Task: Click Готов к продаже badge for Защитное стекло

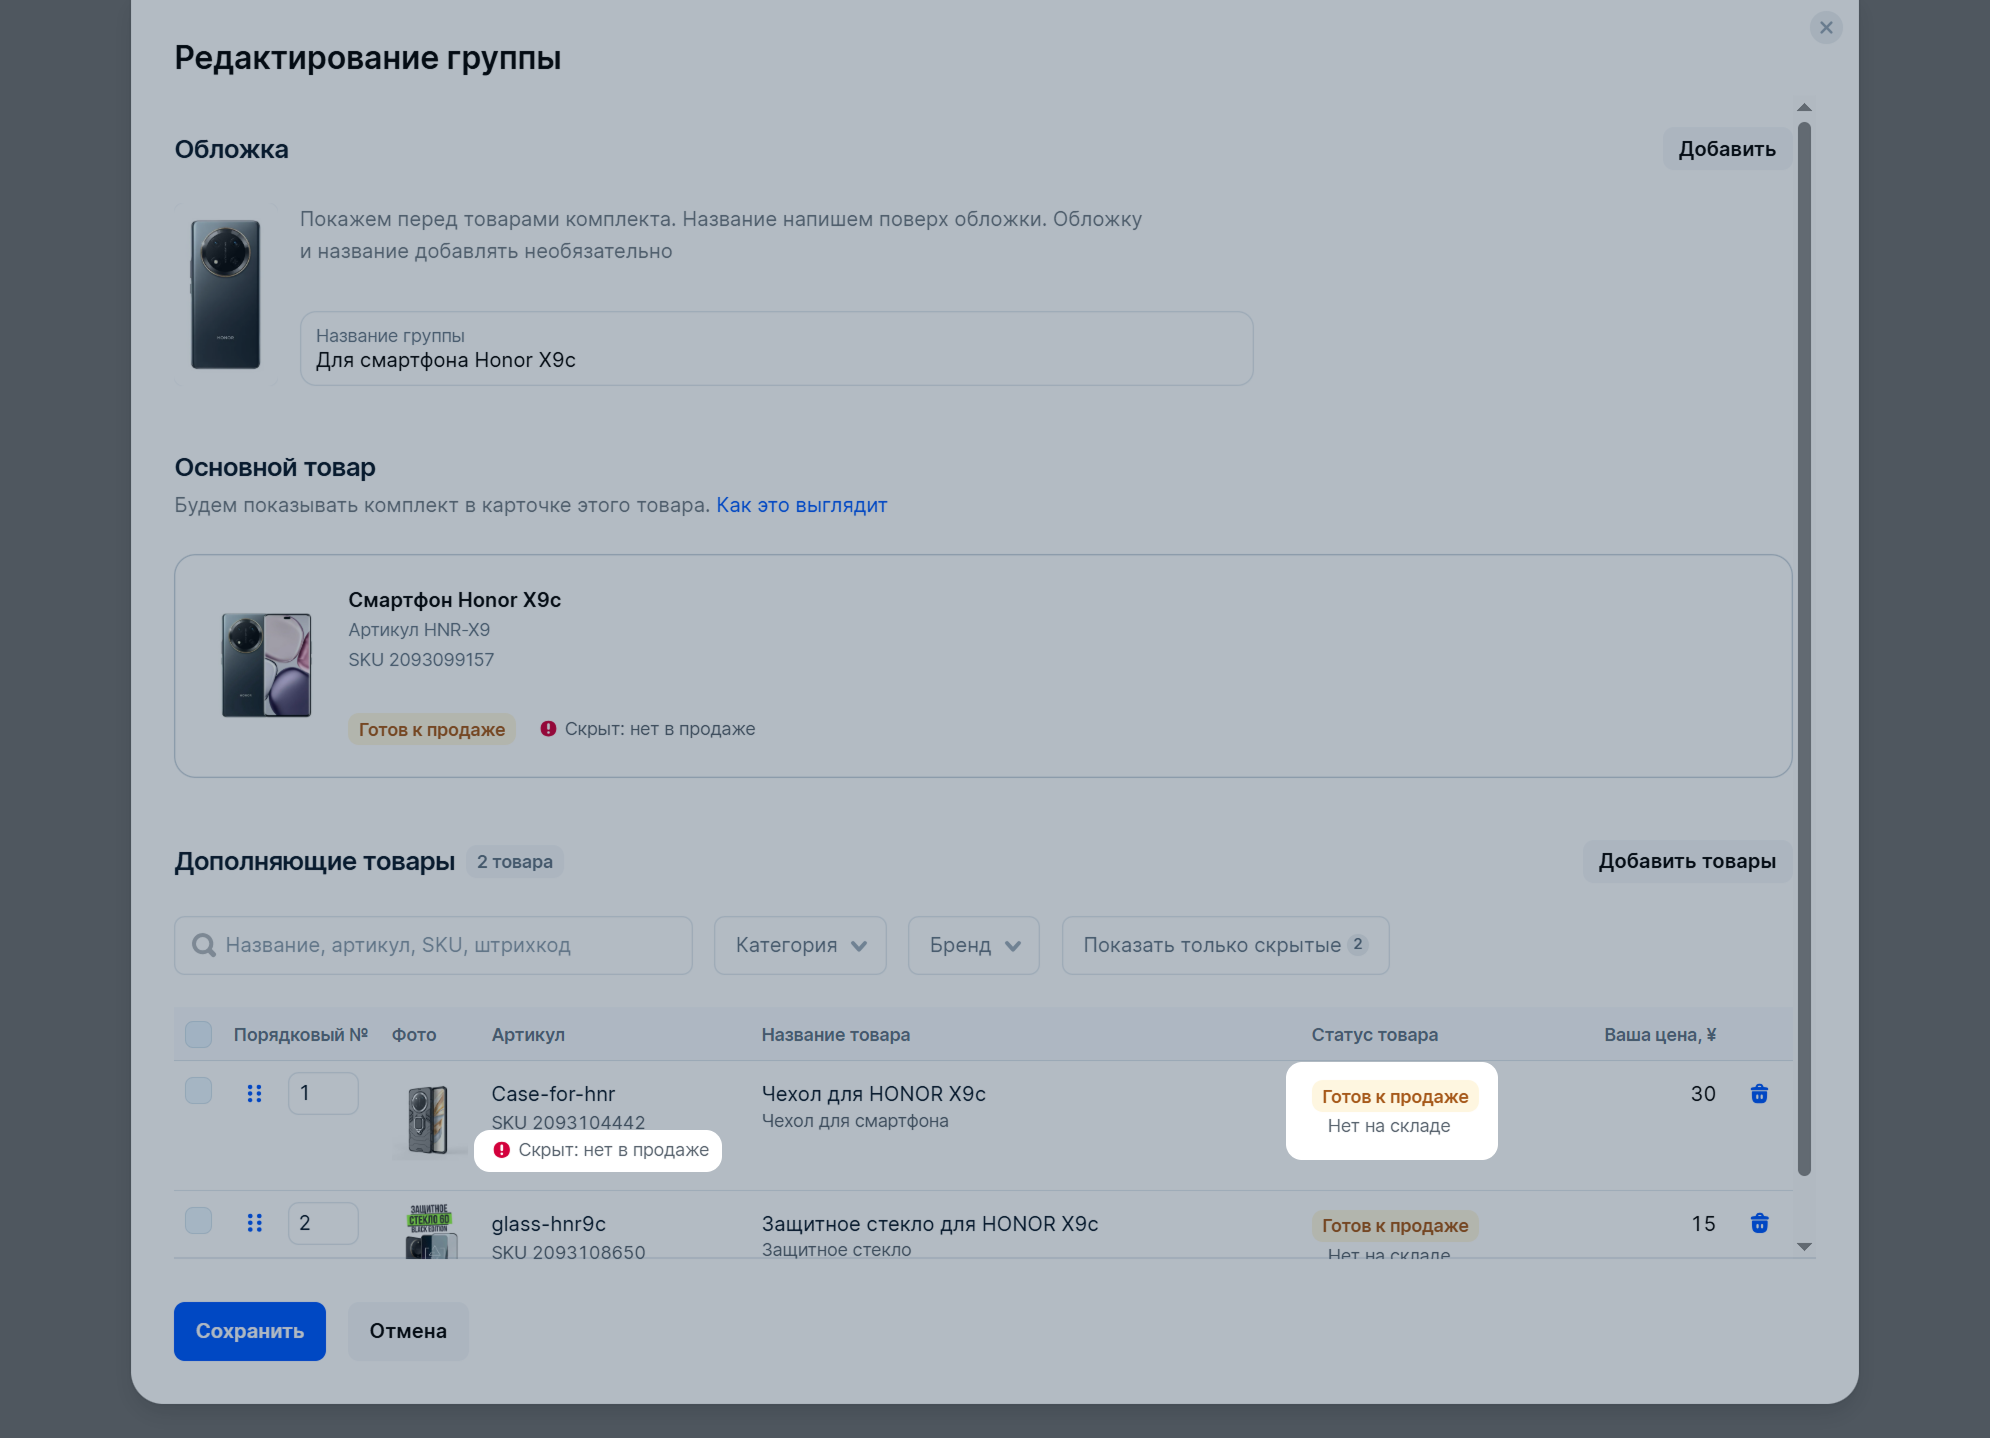Action: click(x=1395, y=1225)
